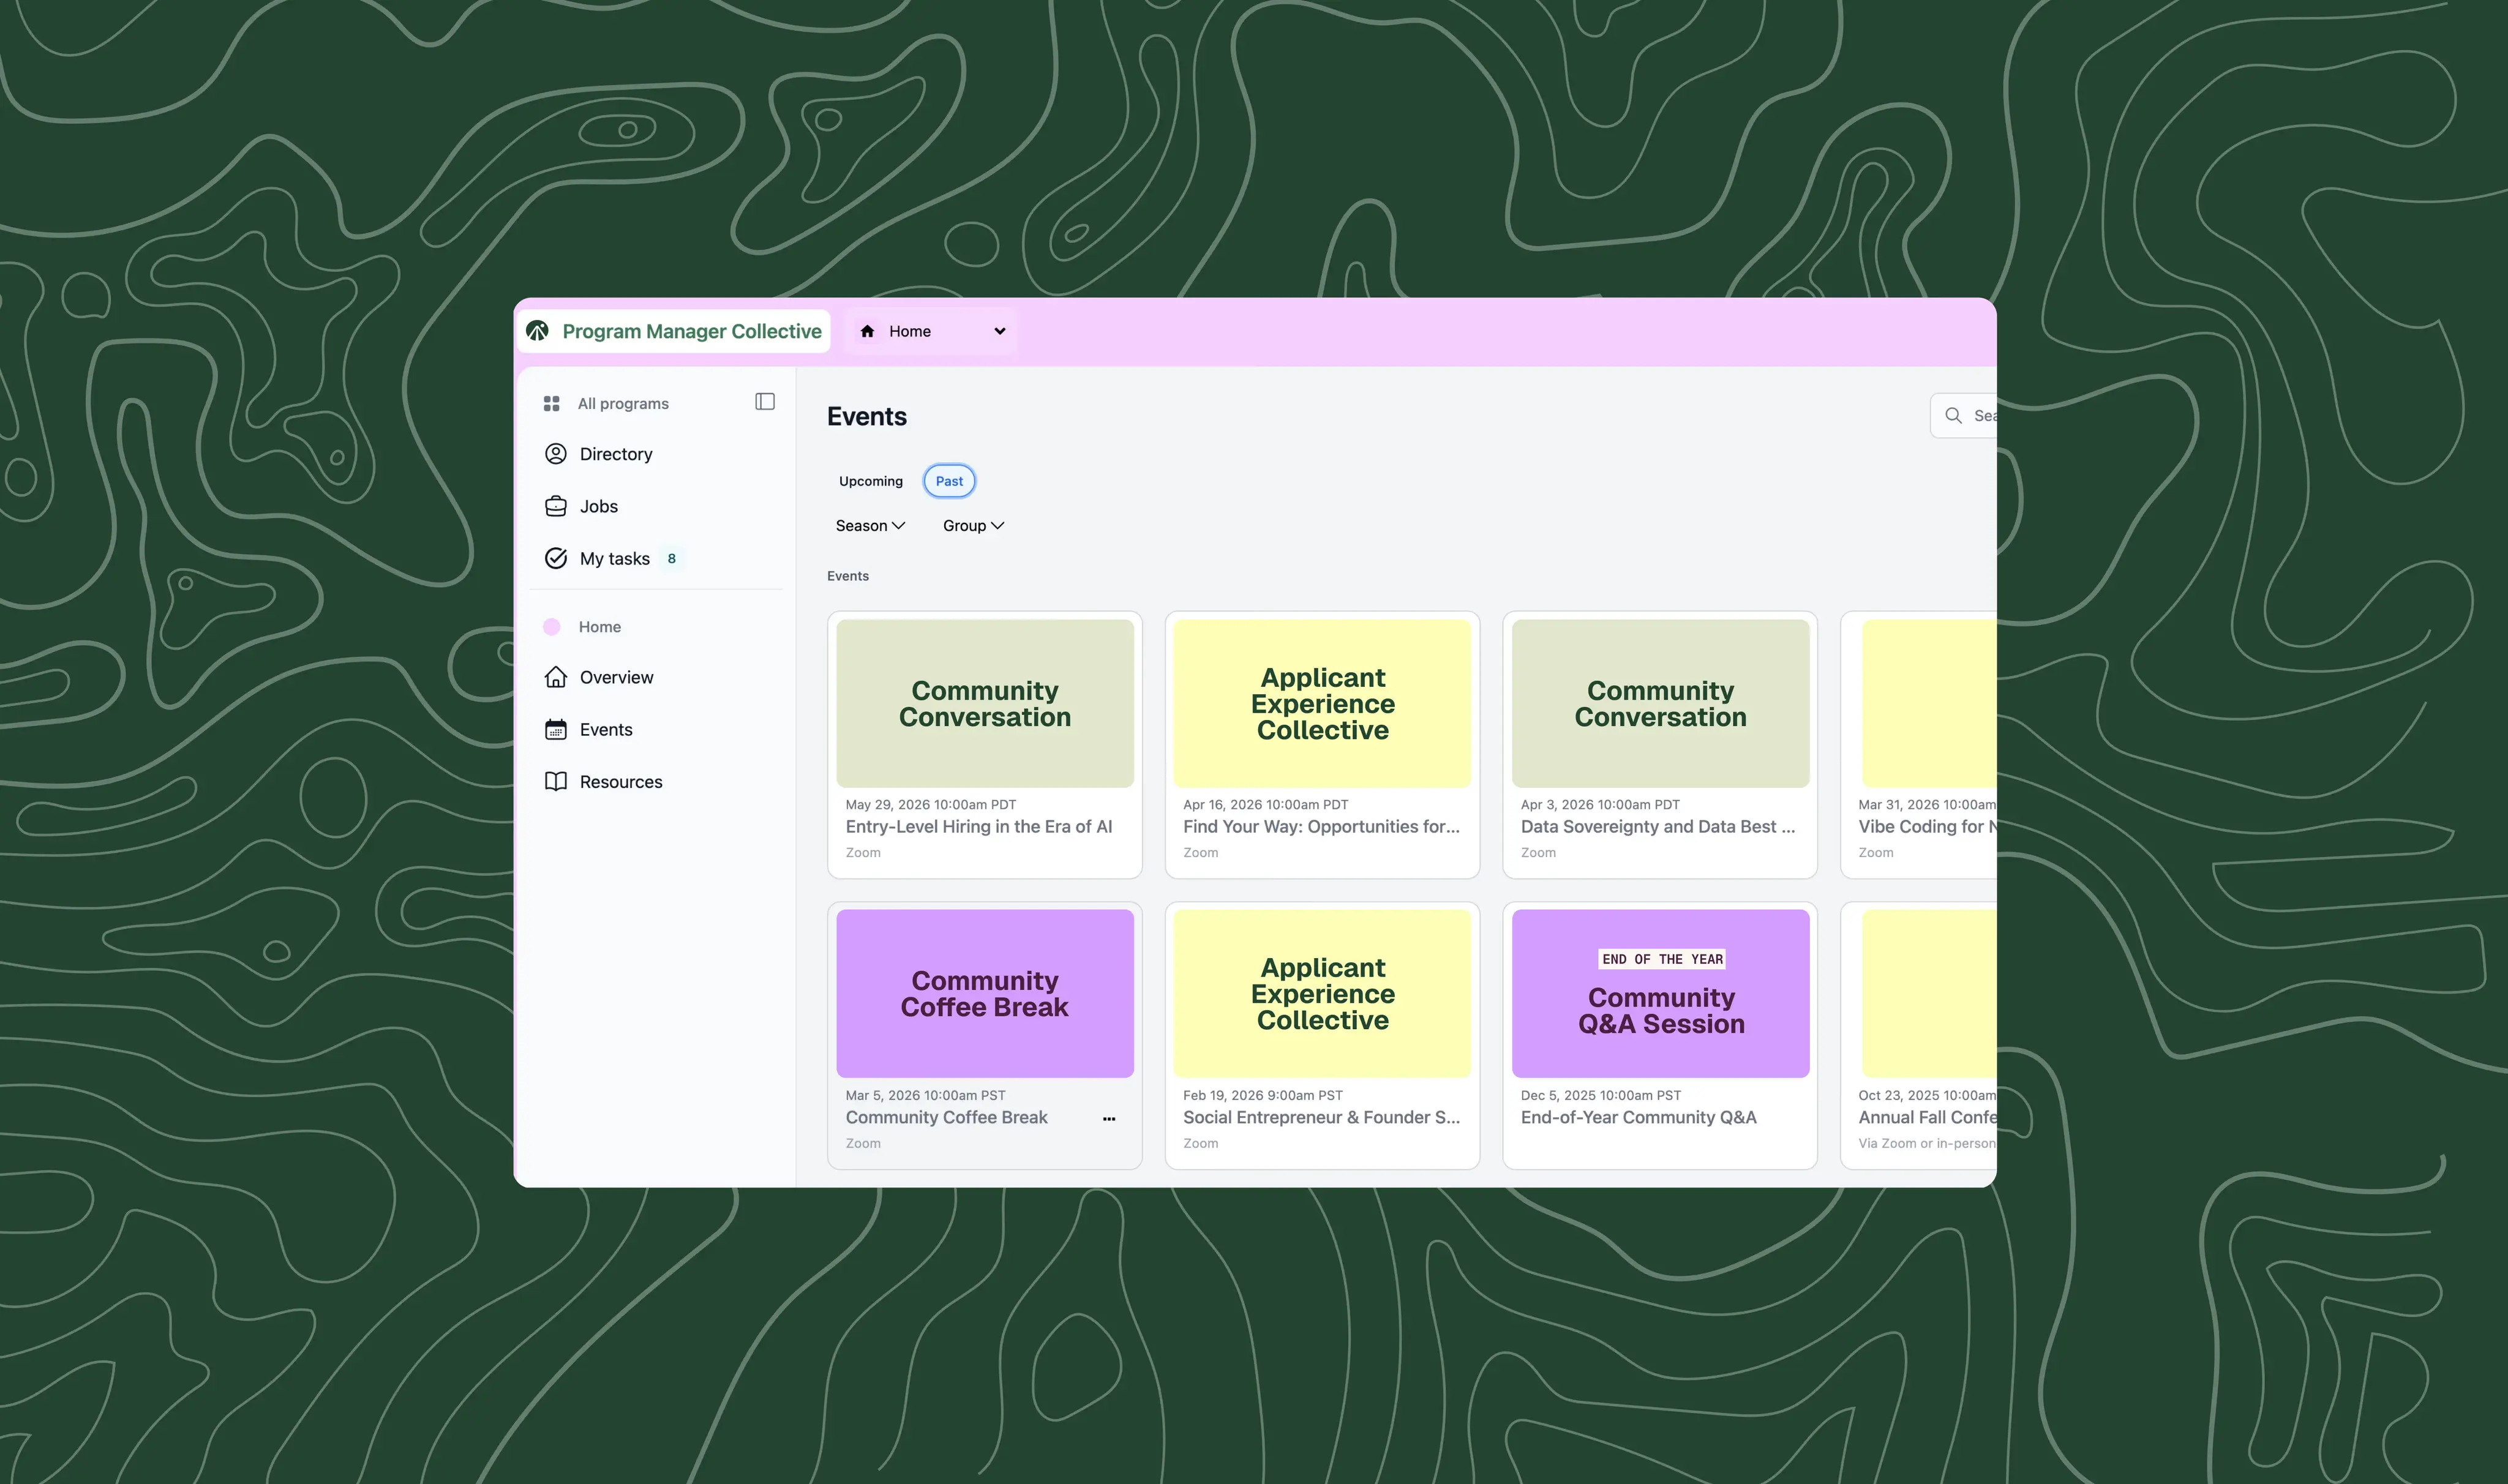
Task: Click the Apr 3 Community Conversation thumbnail
Action: tap(1660, 703)
